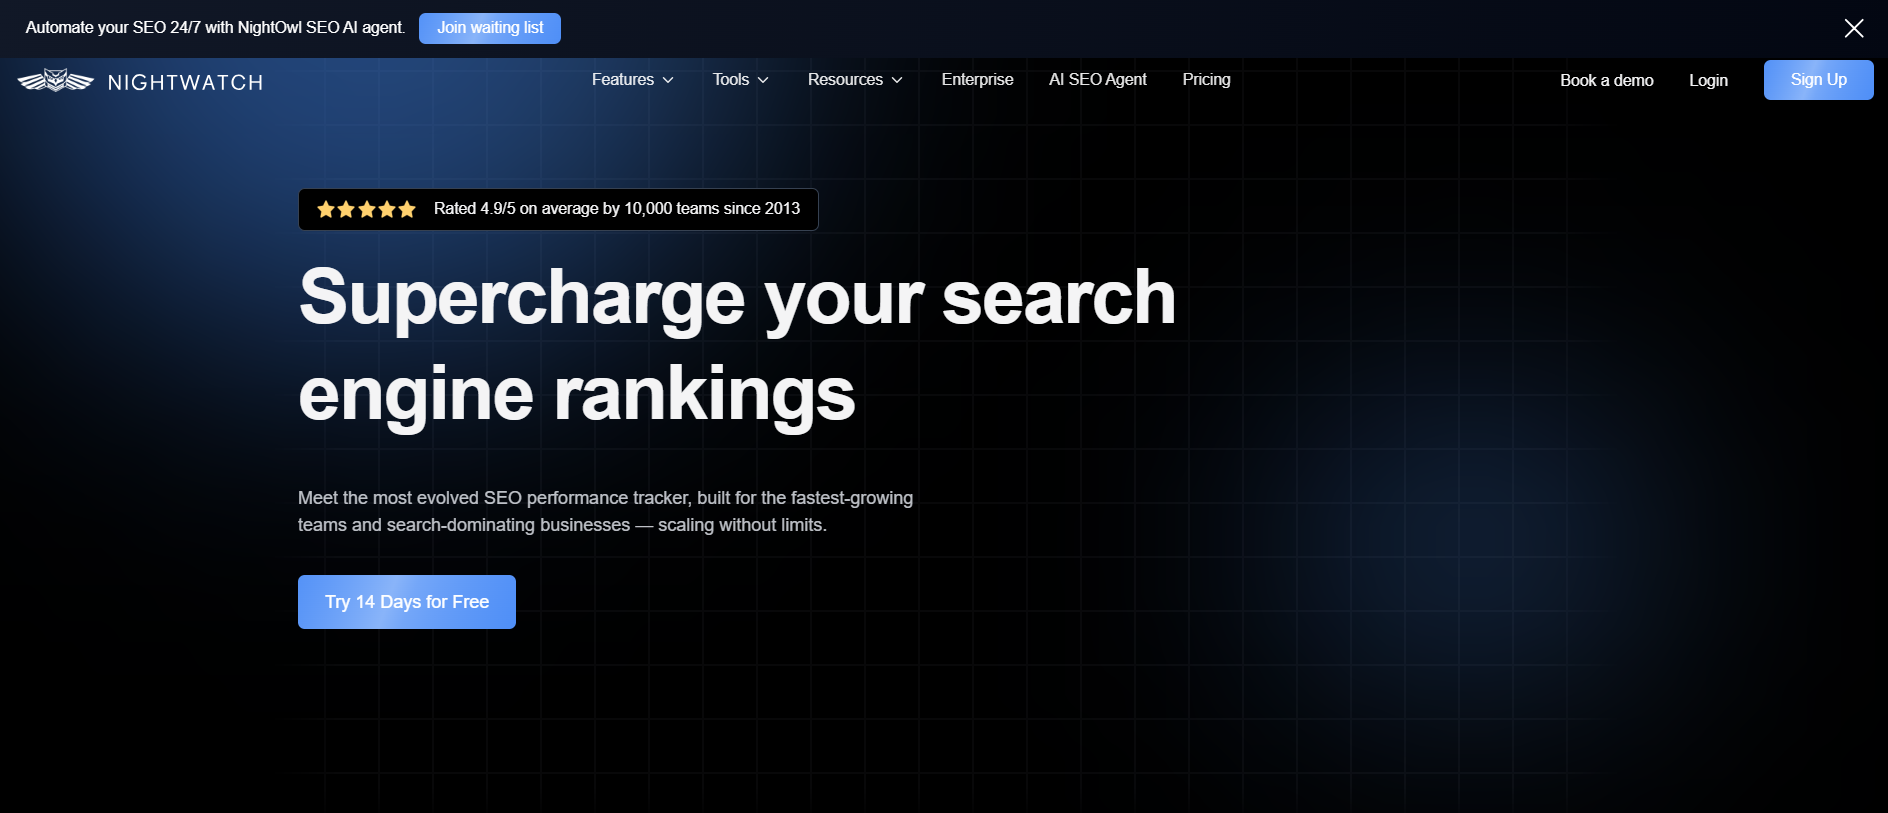Screen dimensions: 1888x813
Task: Go to AI SEO Agent in the navigation
Action: [x=1097, y=80]
